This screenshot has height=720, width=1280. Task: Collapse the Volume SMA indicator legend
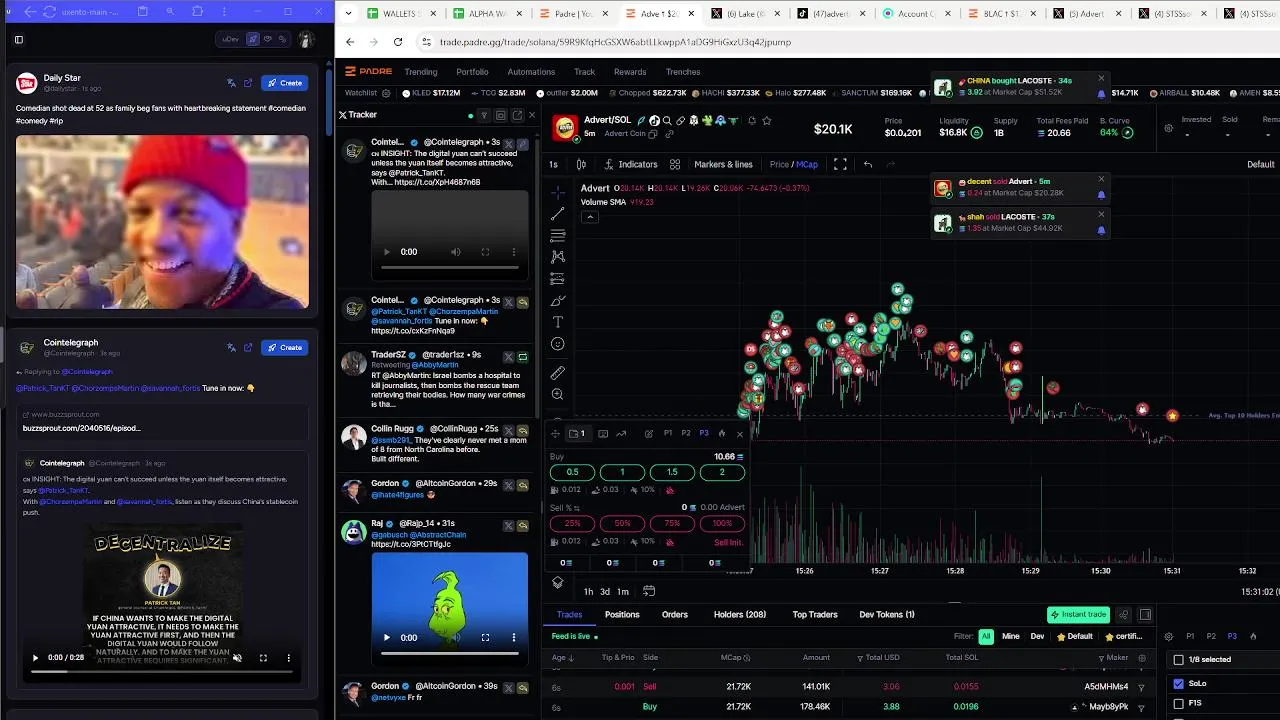coord(590,217)
